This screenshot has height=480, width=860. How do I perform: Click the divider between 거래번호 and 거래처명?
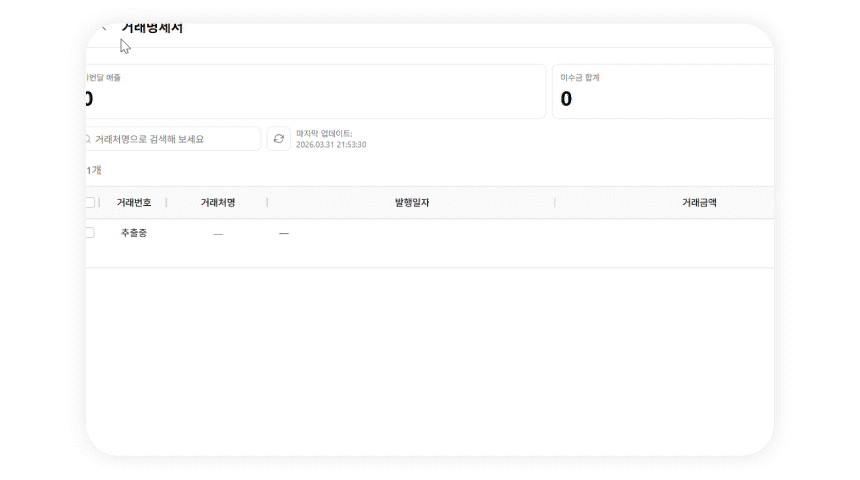(166, 203)
